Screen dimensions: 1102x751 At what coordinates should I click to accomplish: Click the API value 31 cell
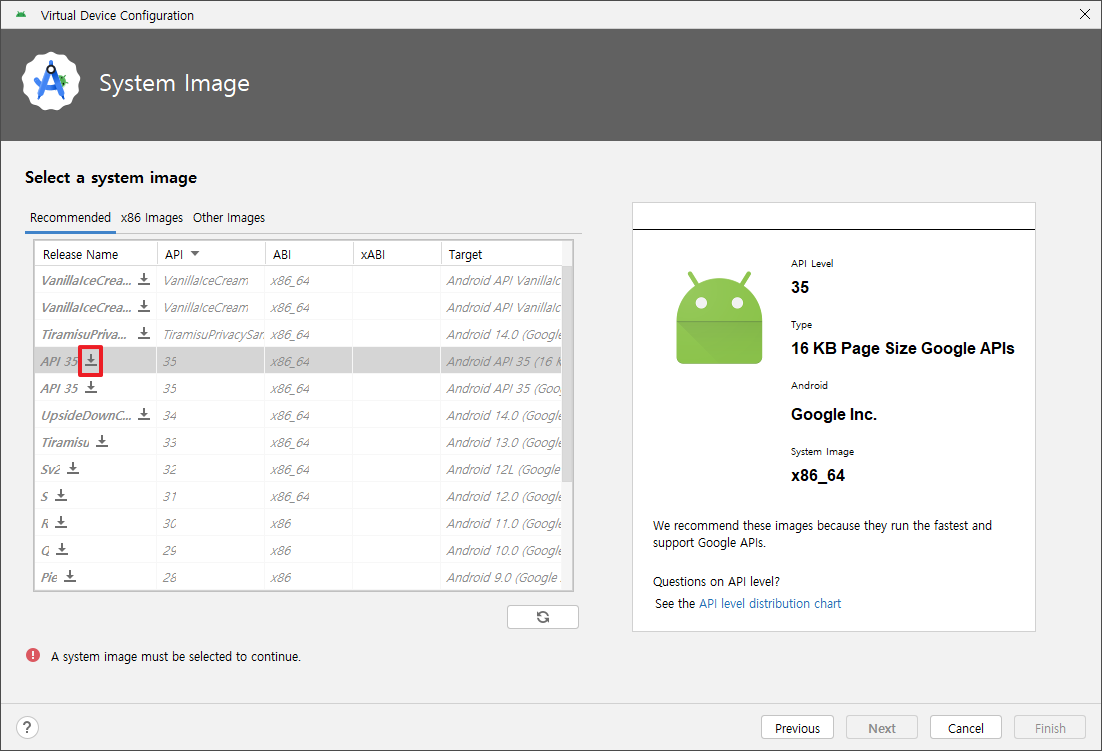tap(211, 496)
